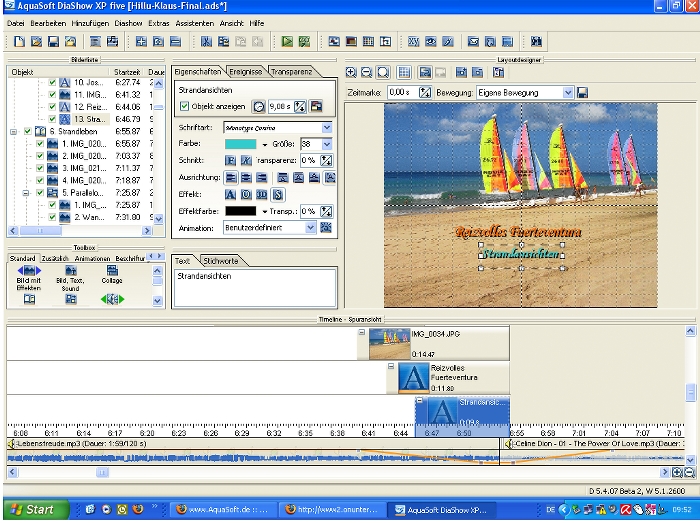Click the bold text style icon

[x=229, y=160]
